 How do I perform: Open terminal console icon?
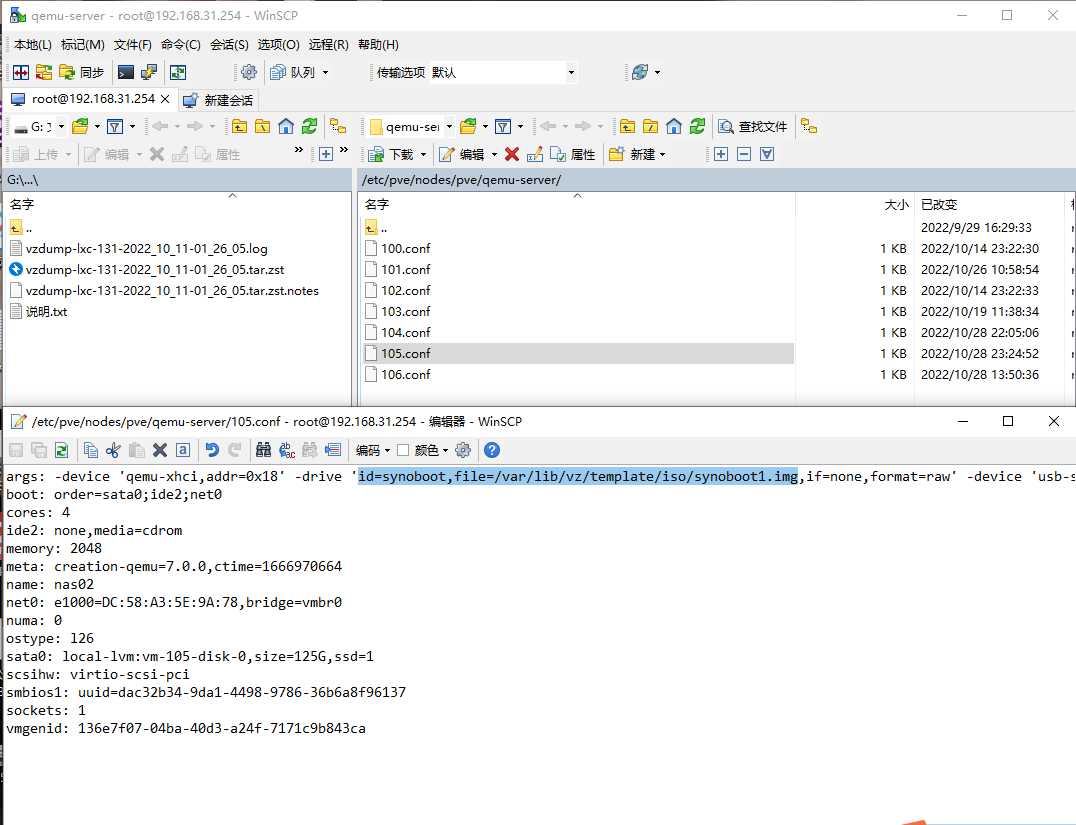pyautogui.click(x=126, y=72)
